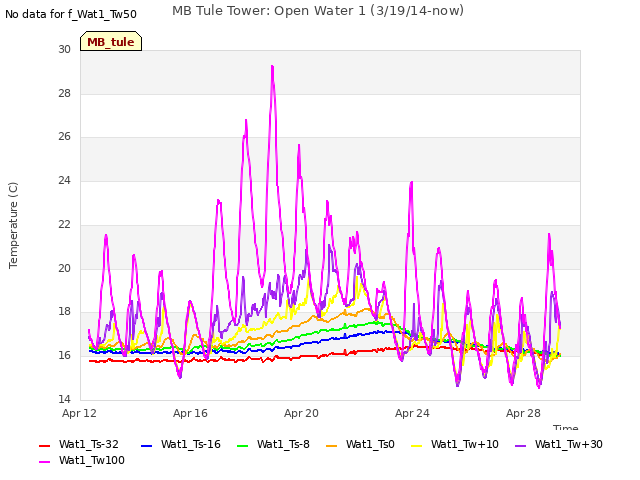Click the 22 y-axis tick label
The image size is (640, 480).
click(x=64, y=224)
